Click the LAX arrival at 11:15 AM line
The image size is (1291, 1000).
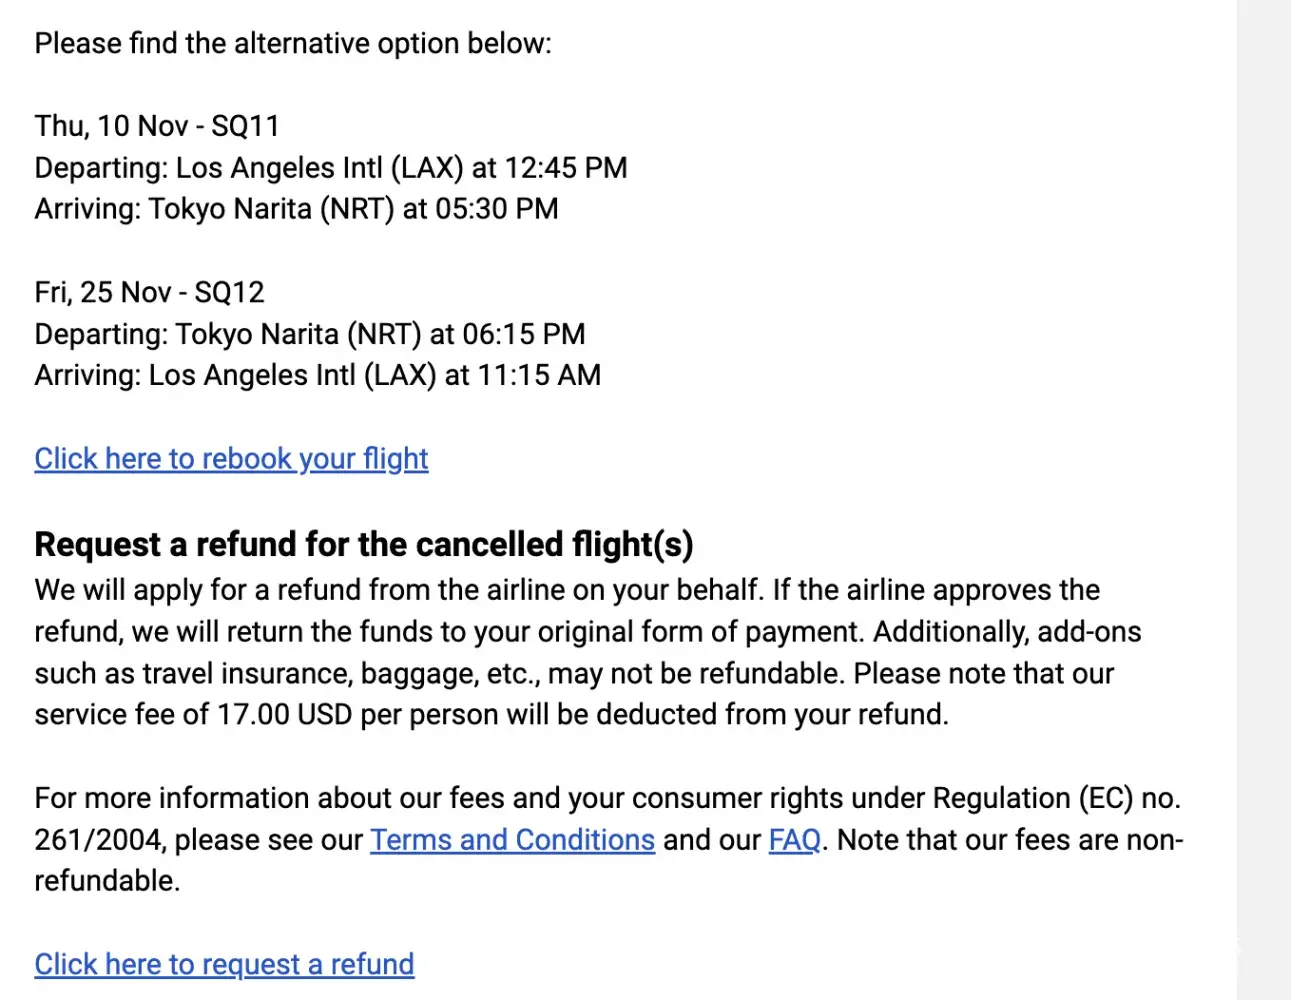(317, 376)
